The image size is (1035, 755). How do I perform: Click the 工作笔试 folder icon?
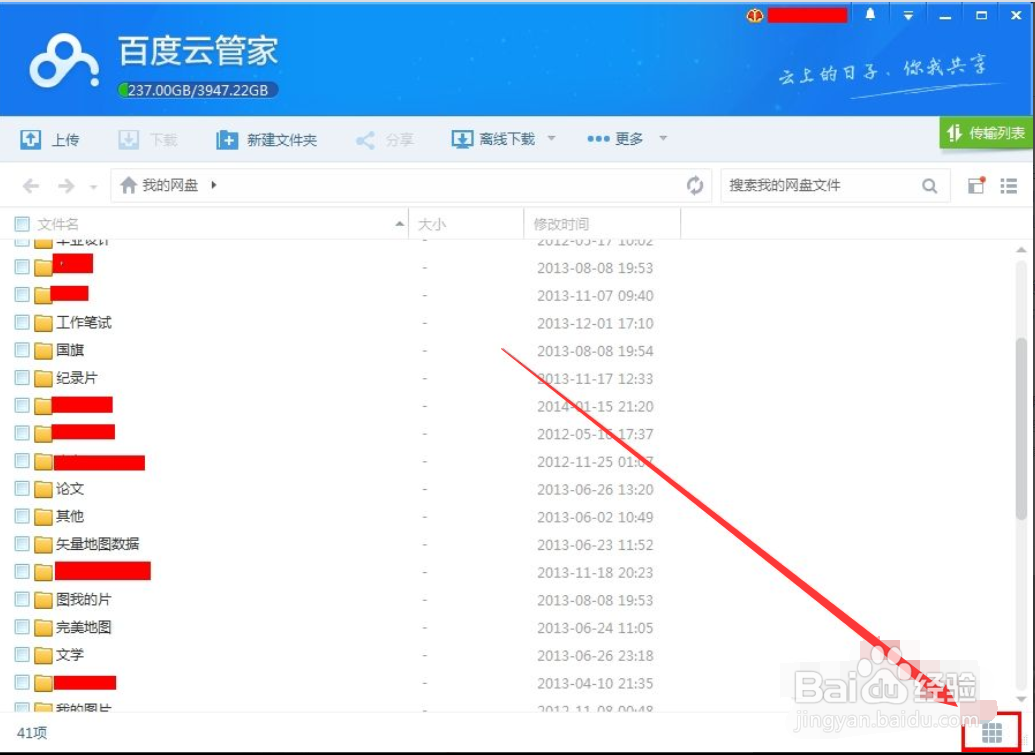[x=44, y=323]
